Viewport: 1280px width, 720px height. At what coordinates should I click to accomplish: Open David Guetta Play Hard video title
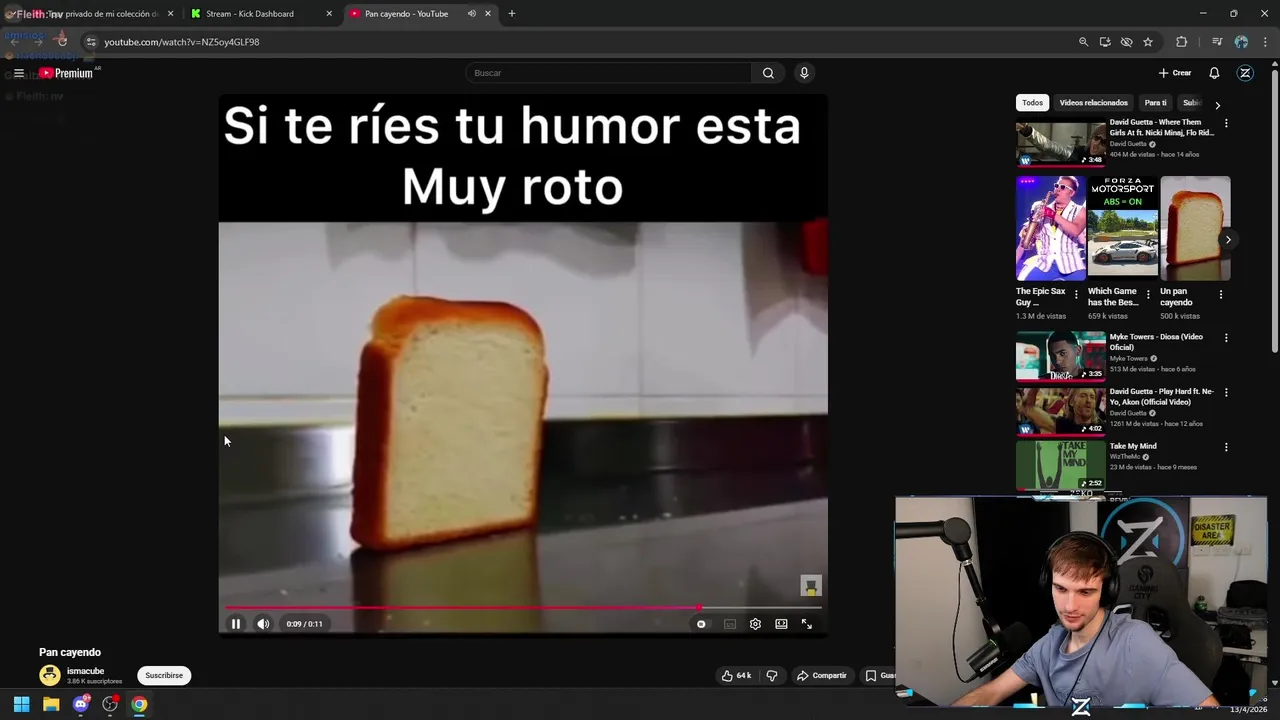pyautogui.click(x=1161, y=397)
